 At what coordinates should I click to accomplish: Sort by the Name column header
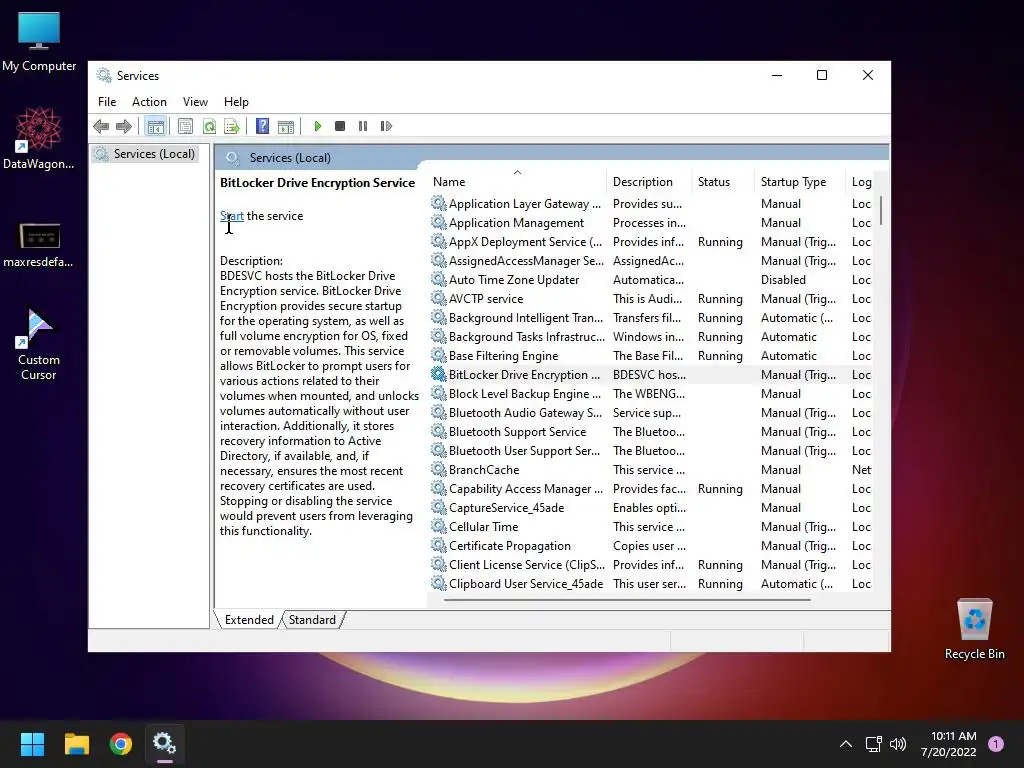[517, 182]
